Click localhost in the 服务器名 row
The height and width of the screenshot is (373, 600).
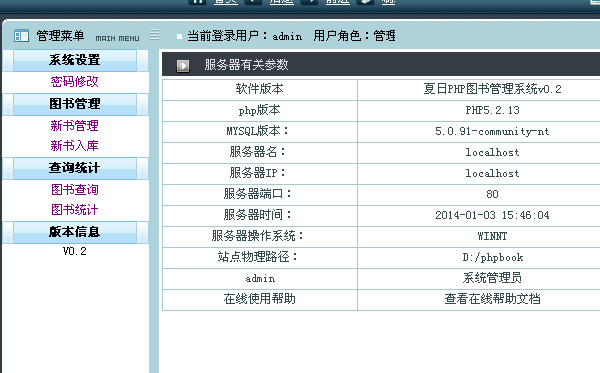coord(492,152)
